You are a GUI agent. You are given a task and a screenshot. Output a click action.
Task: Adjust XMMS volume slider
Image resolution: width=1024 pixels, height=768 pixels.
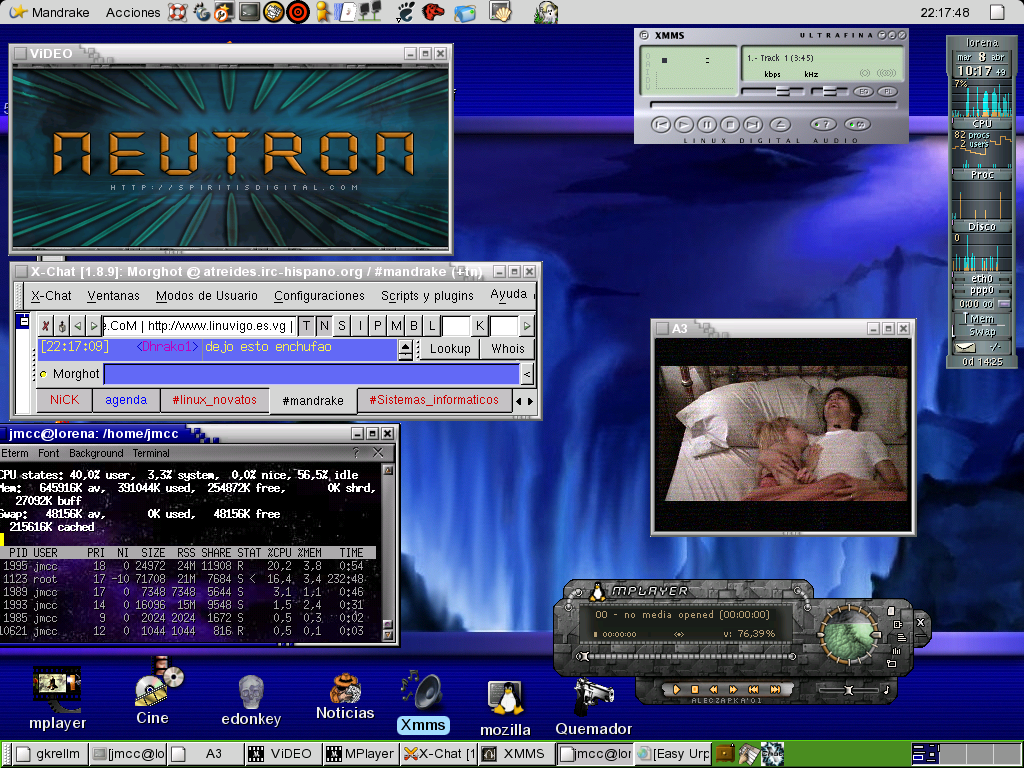(773, 91)
